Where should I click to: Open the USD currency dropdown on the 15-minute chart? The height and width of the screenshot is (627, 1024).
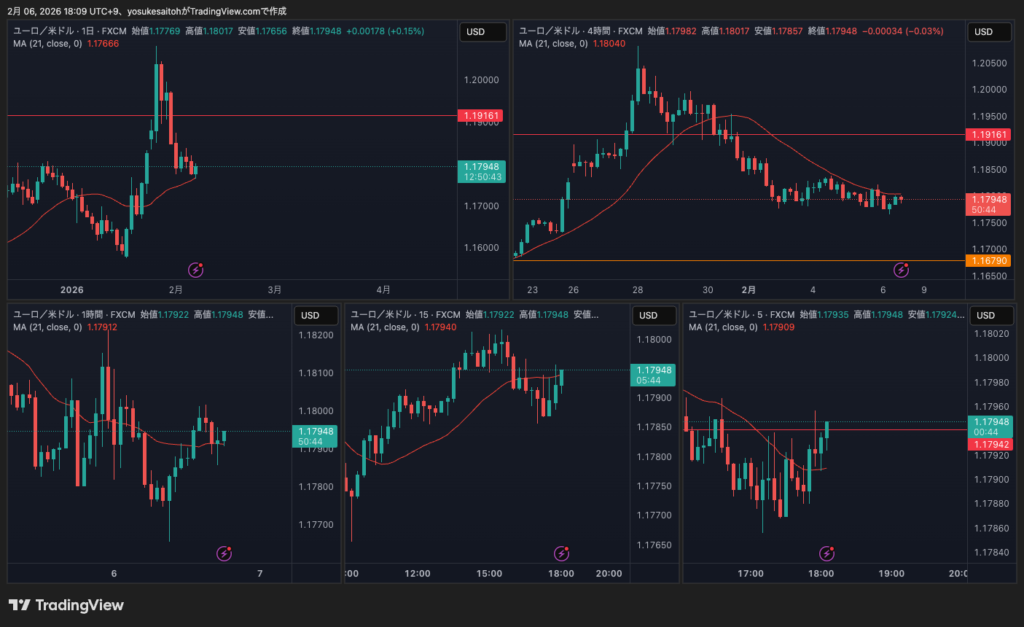click(649, 316)
